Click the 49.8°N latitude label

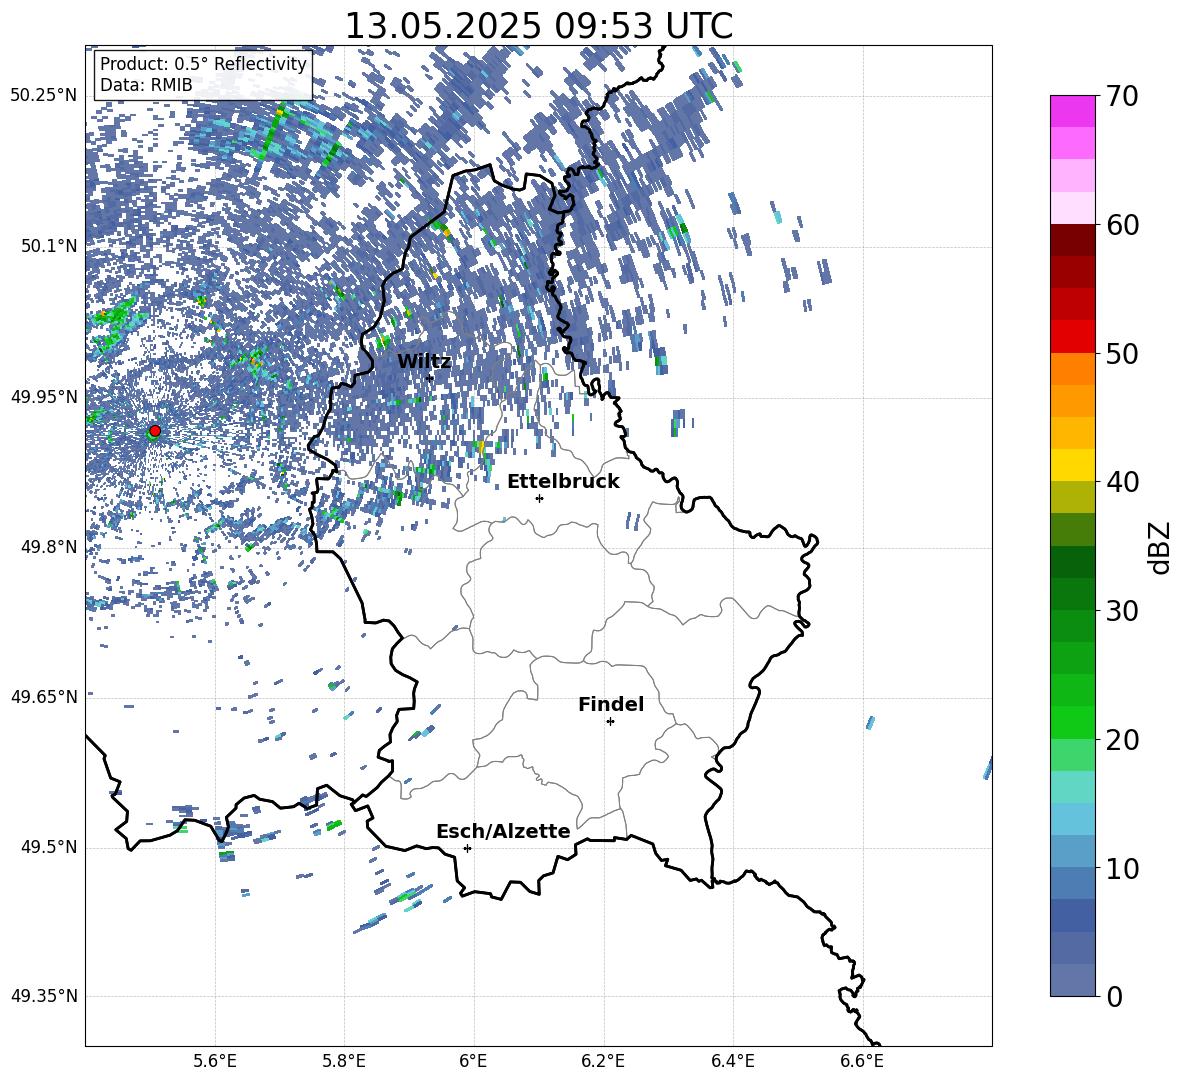tap(48, 547)
